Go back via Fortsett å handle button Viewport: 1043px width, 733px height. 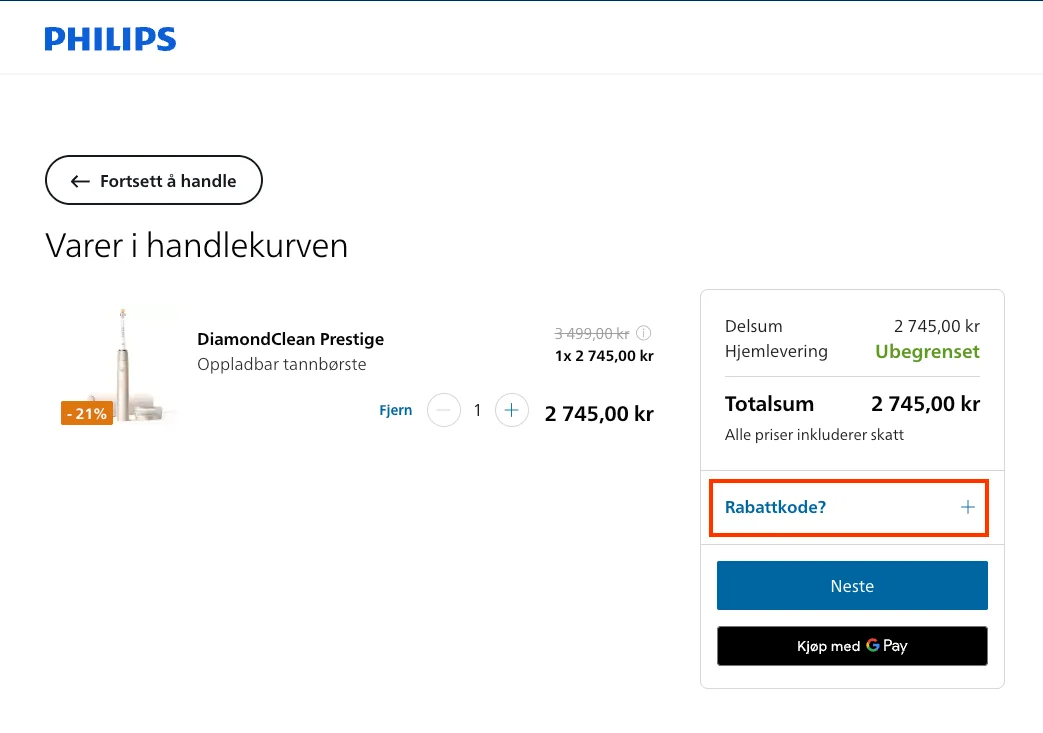[x=154, y=180]
